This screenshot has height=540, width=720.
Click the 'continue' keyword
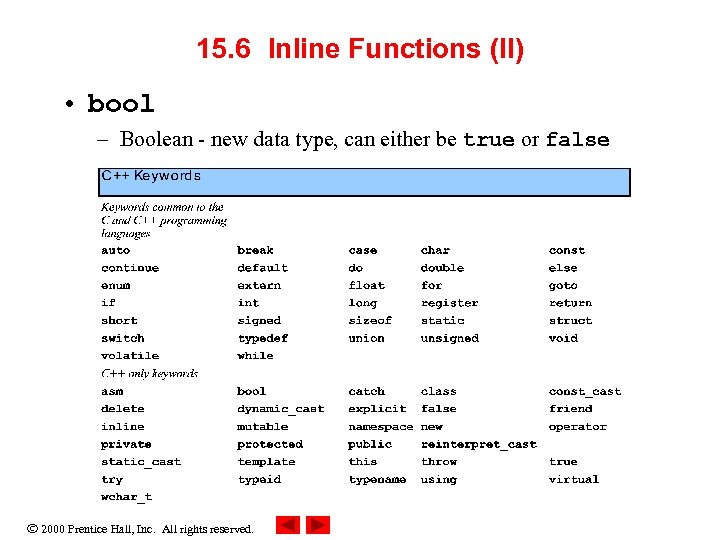tap(130, 268)
